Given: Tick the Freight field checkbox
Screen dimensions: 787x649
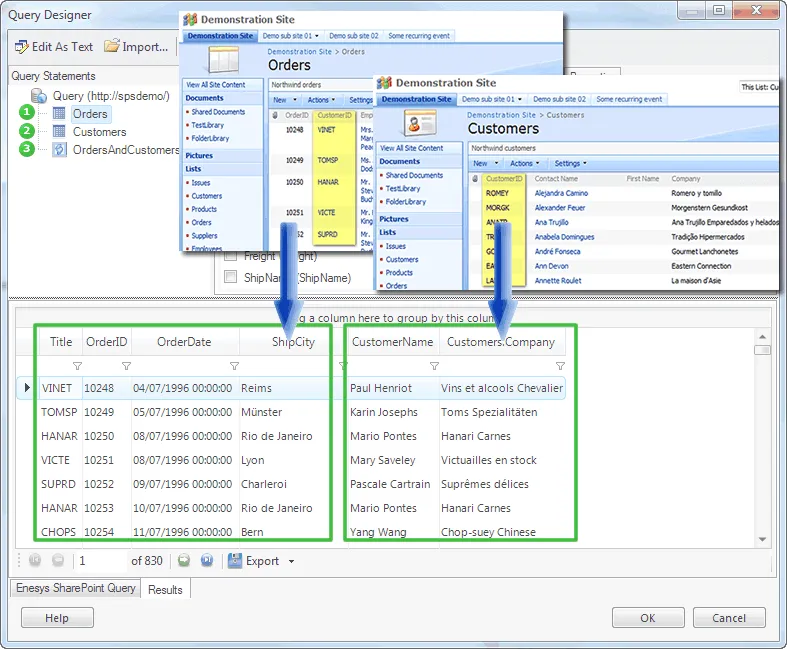Looking at the screenshot, I should (x=231, y=256).
